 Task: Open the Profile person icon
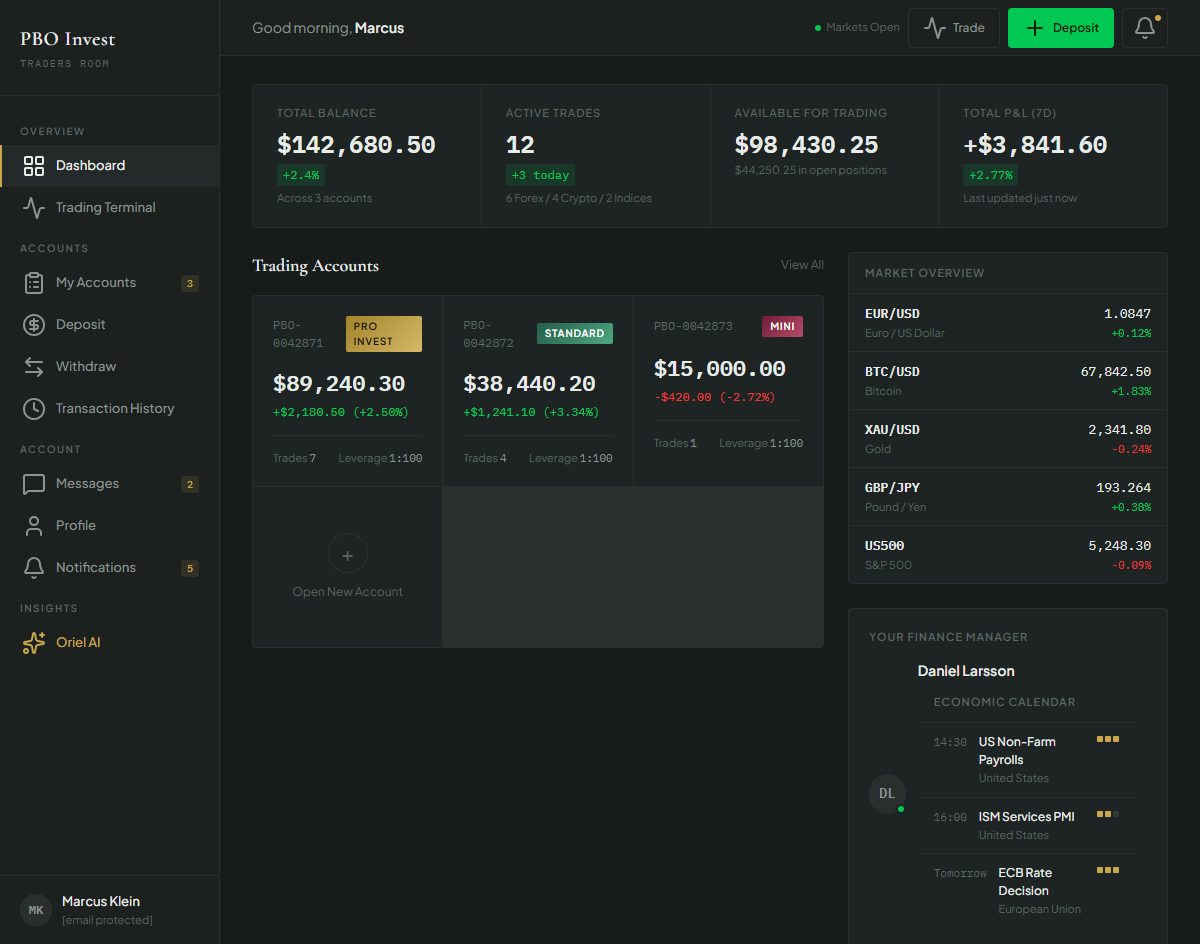coord(34,525)
